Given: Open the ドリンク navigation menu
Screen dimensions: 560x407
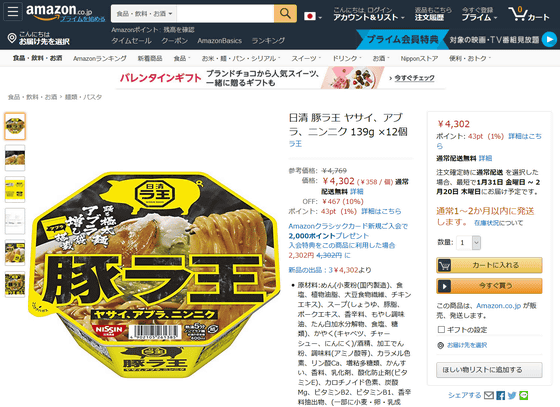Looking at the screenshot, I should click(347, 58).
